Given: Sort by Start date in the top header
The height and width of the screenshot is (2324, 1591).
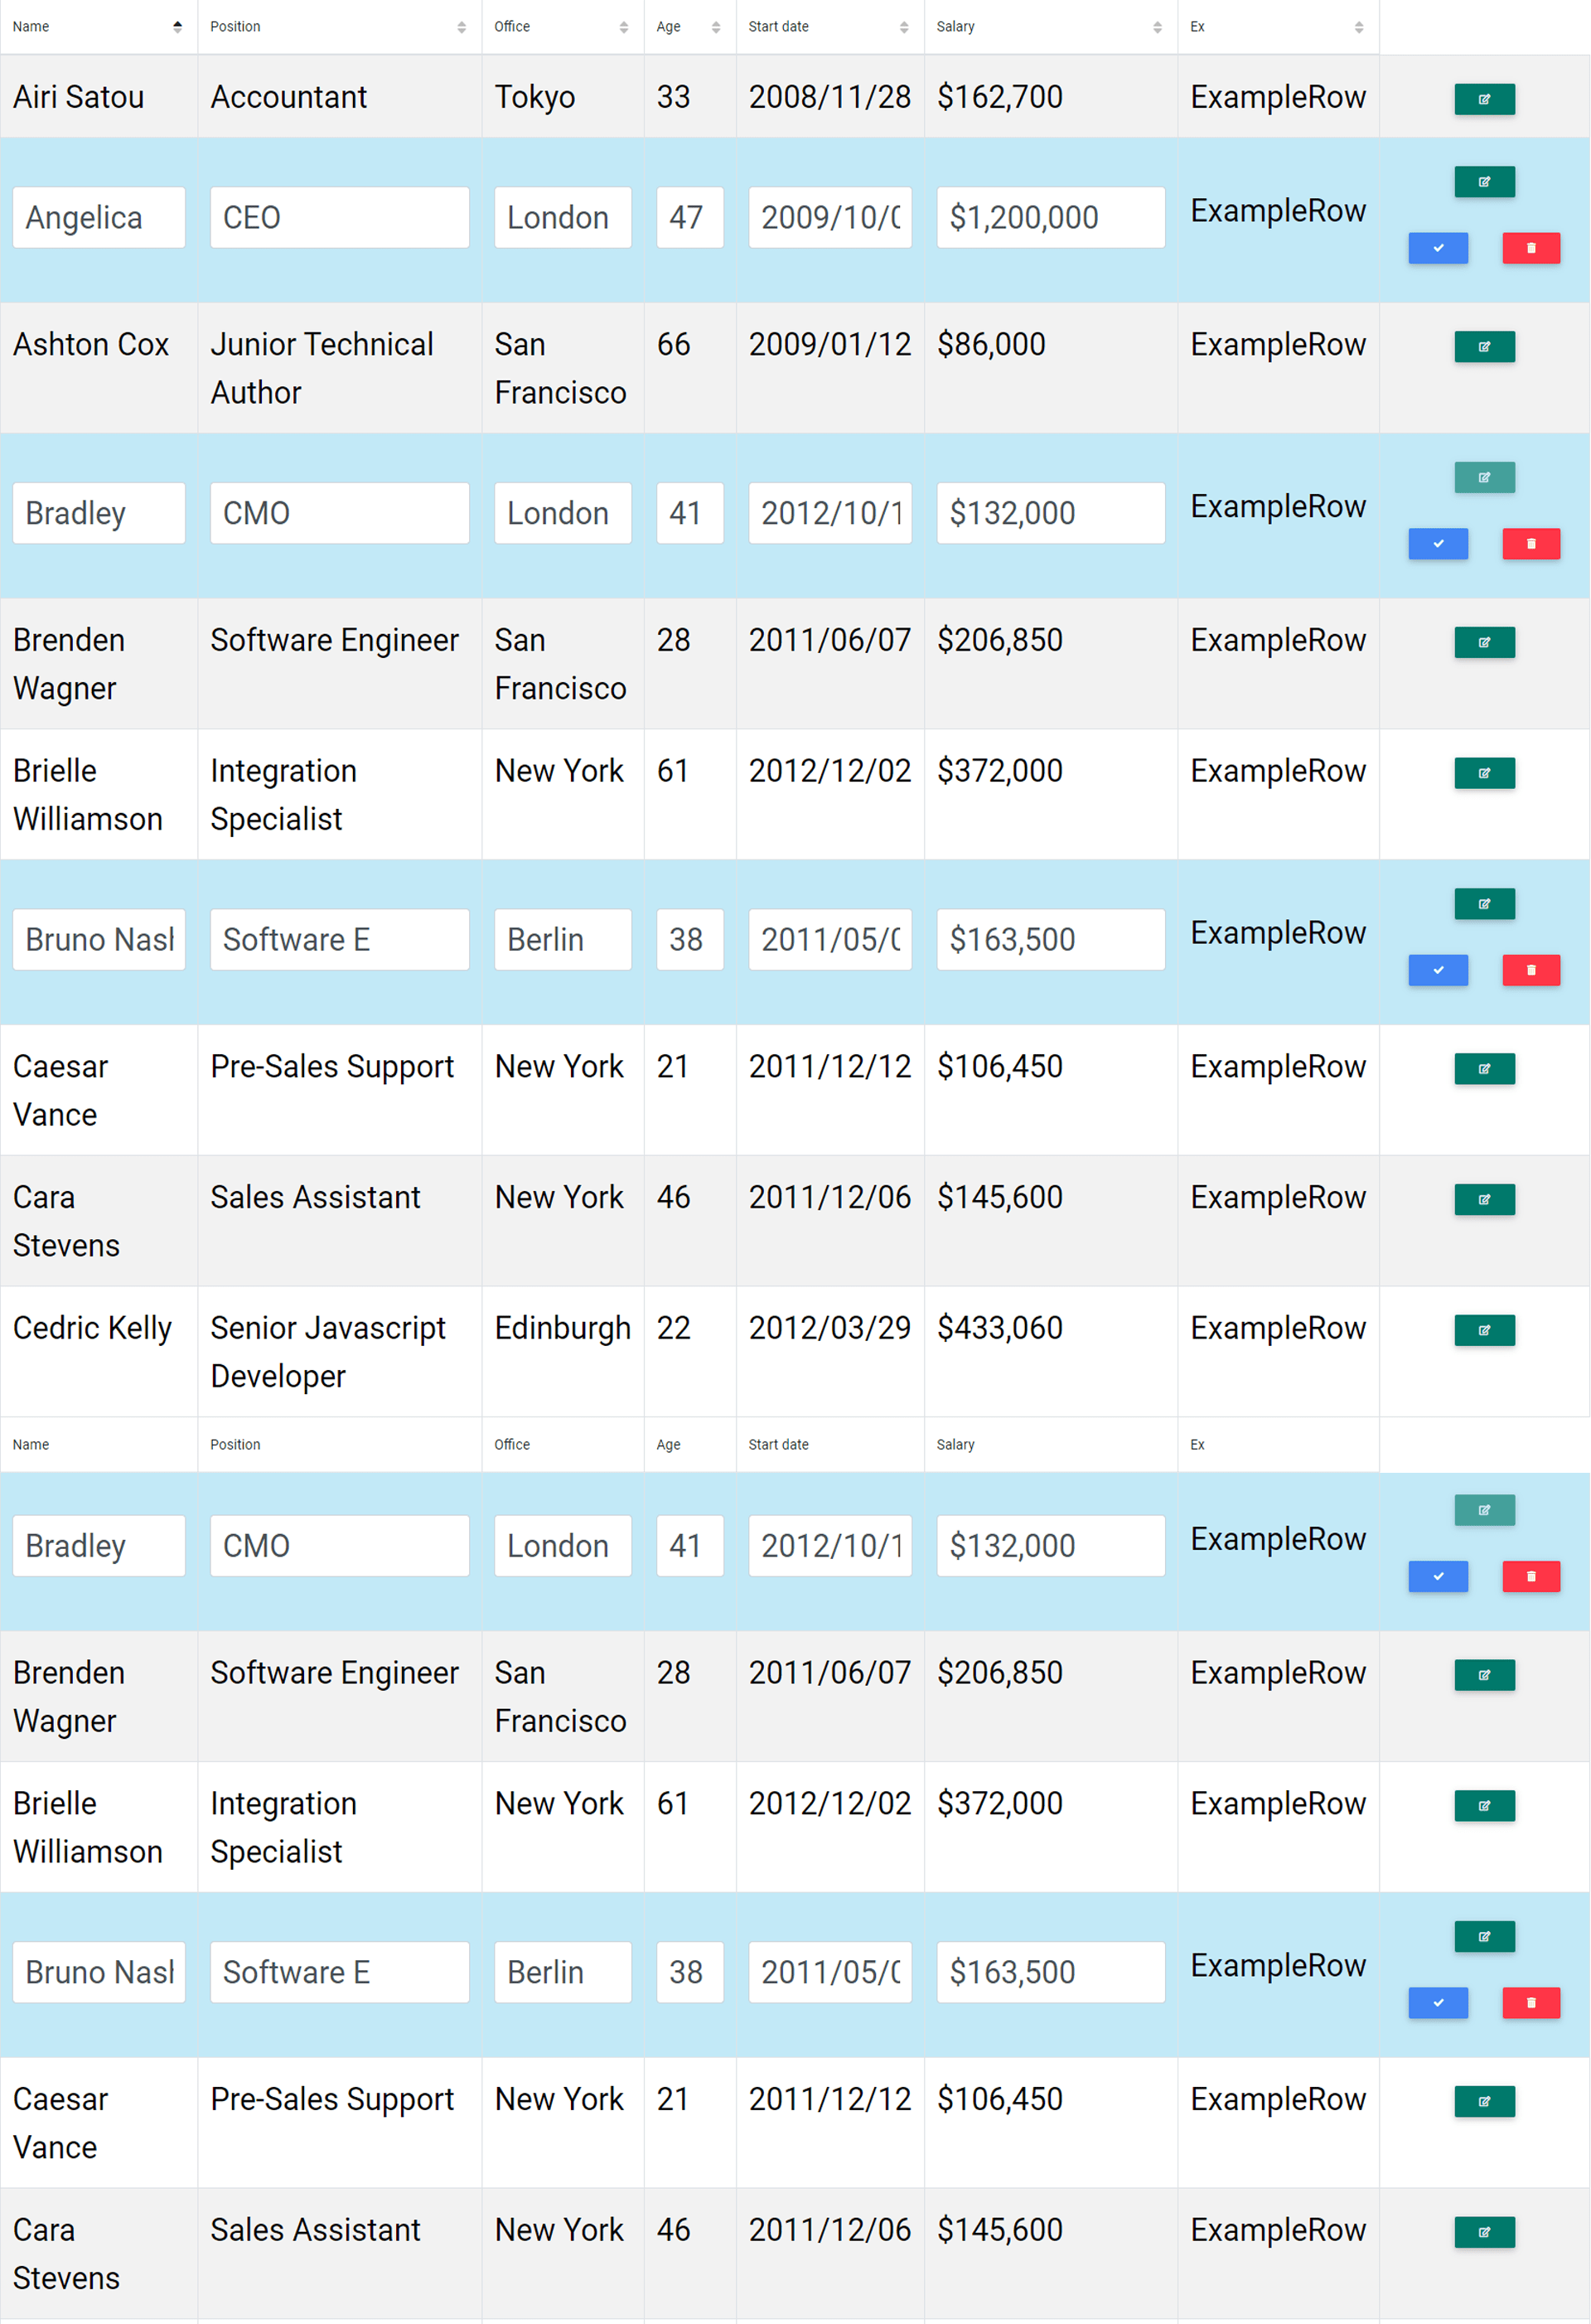Looking at the screenshot, I should [903, 27].
